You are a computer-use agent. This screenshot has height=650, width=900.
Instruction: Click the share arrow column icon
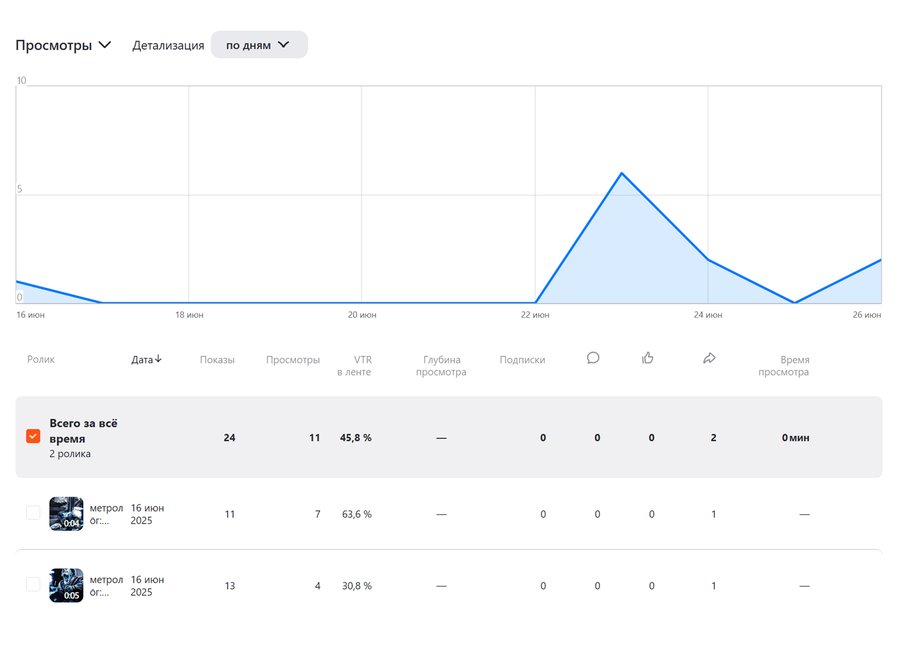pos(709,358)
